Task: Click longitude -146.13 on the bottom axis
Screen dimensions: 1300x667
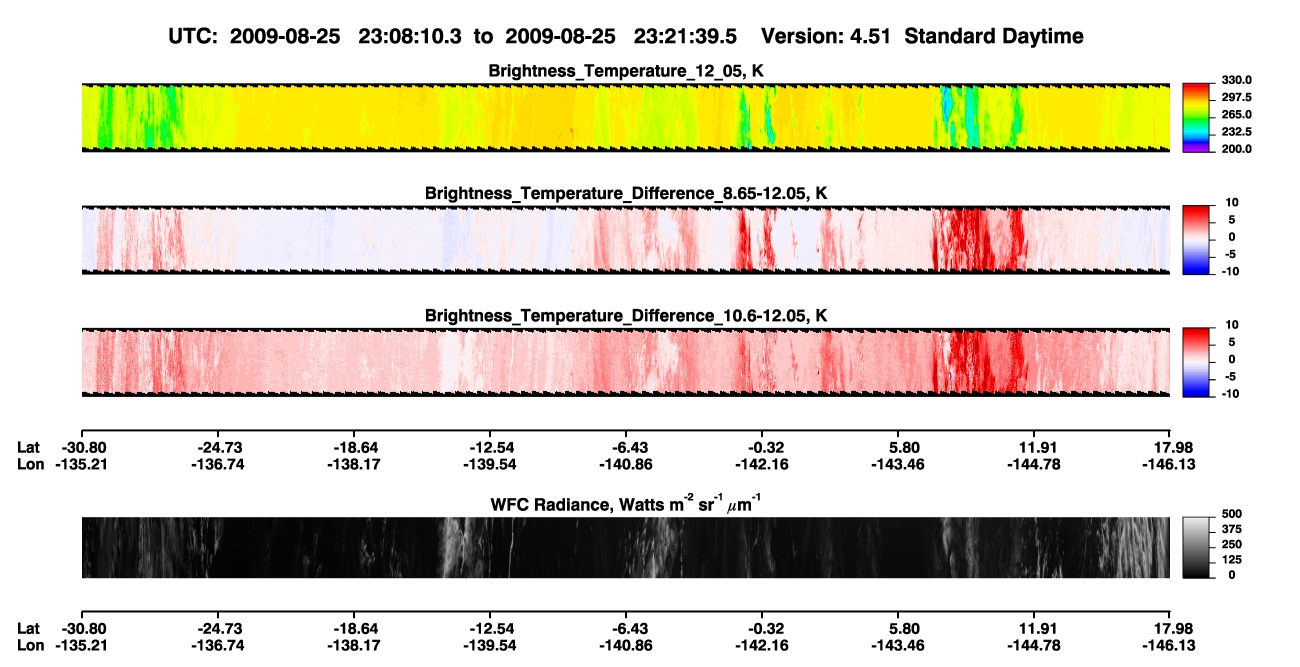Action: pos(1170,646)
